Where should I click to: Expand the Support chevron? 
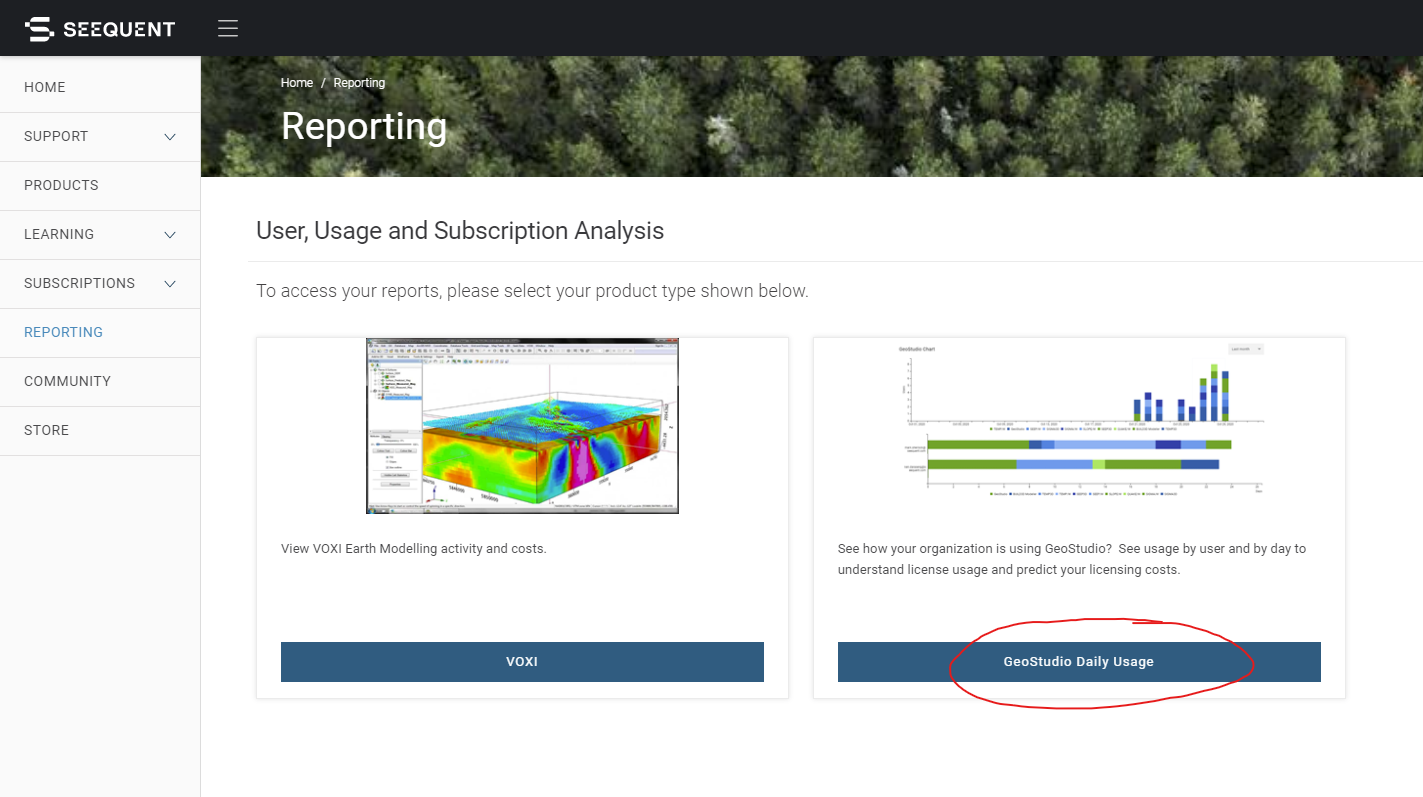click(x=170, y=137)
